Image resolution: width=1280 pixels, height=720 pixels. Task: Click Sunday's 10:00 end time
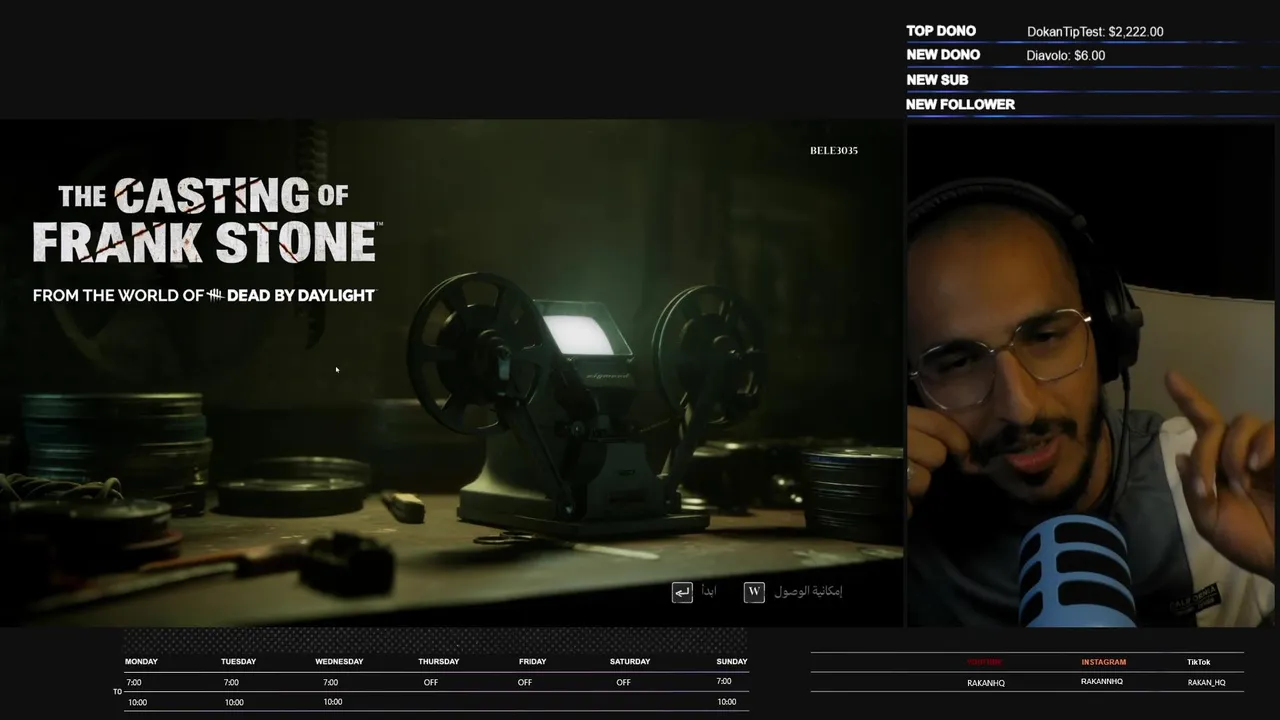727,701
